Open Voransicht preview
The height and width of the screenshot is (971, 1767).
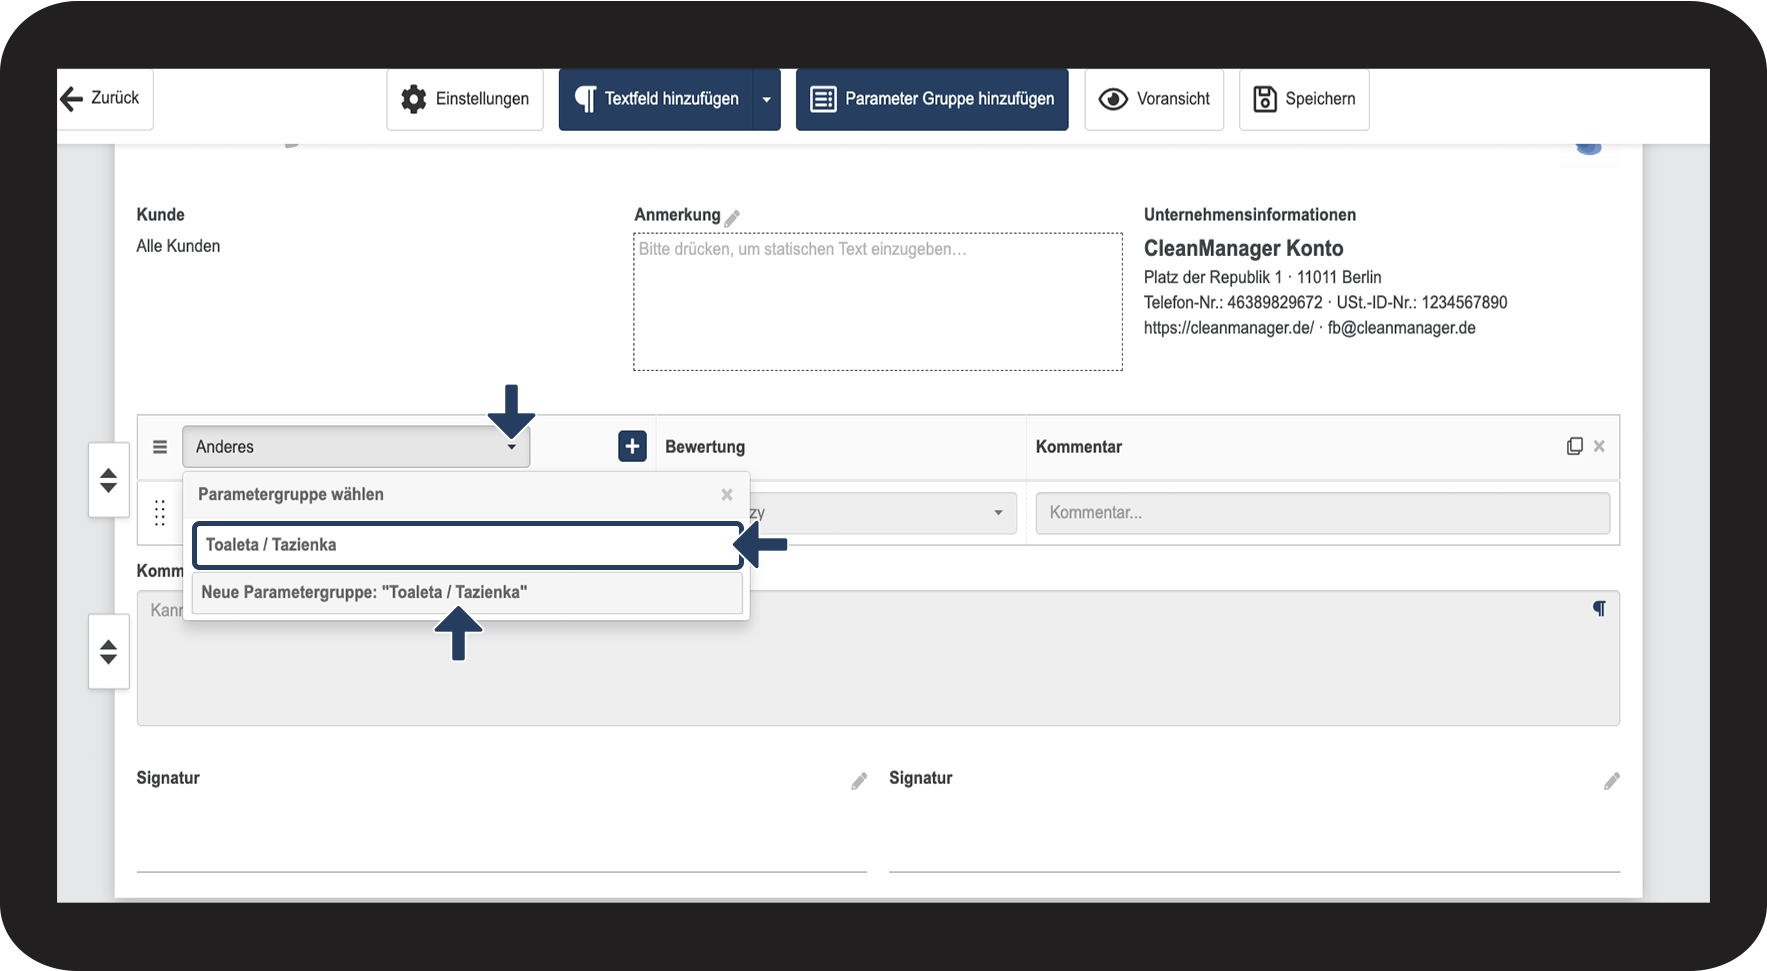pyautogui.click(x=1154, y=99)
